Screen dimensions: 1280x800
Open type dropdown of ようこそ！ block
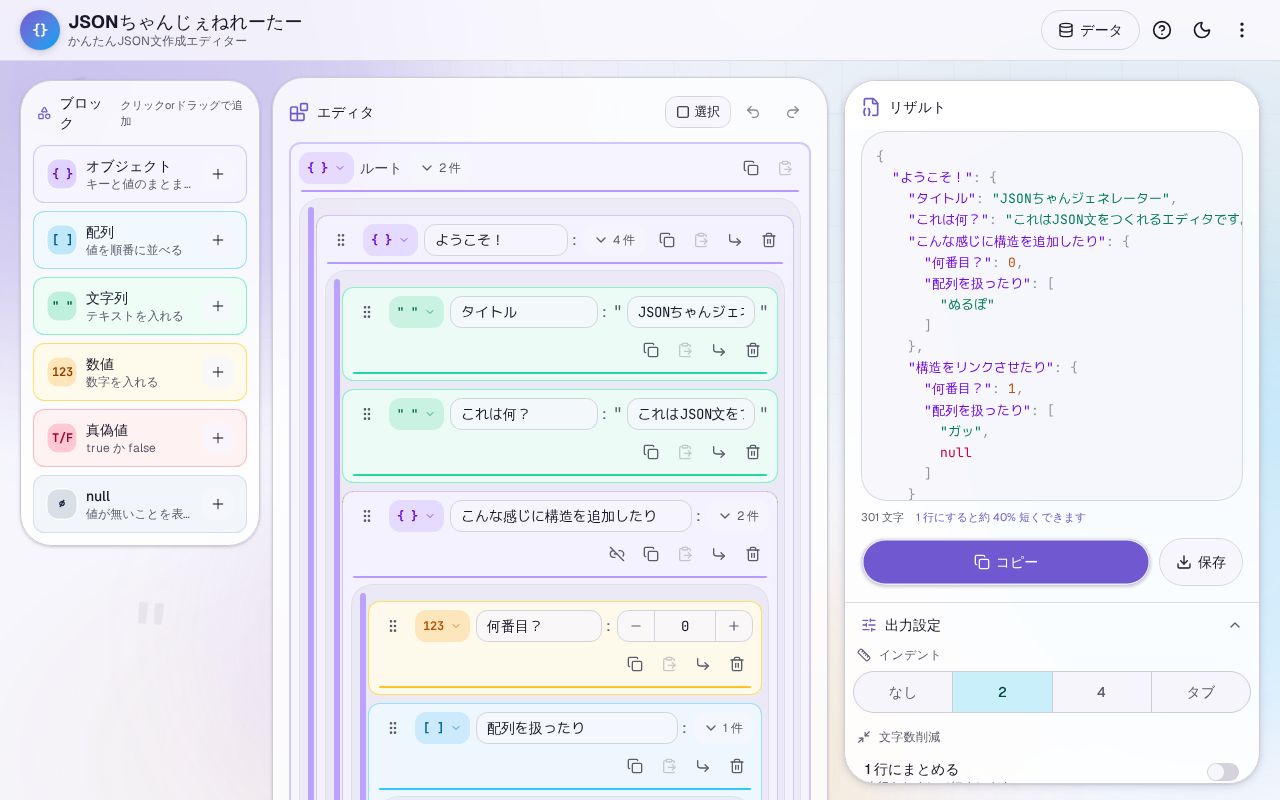pos(390,240)
